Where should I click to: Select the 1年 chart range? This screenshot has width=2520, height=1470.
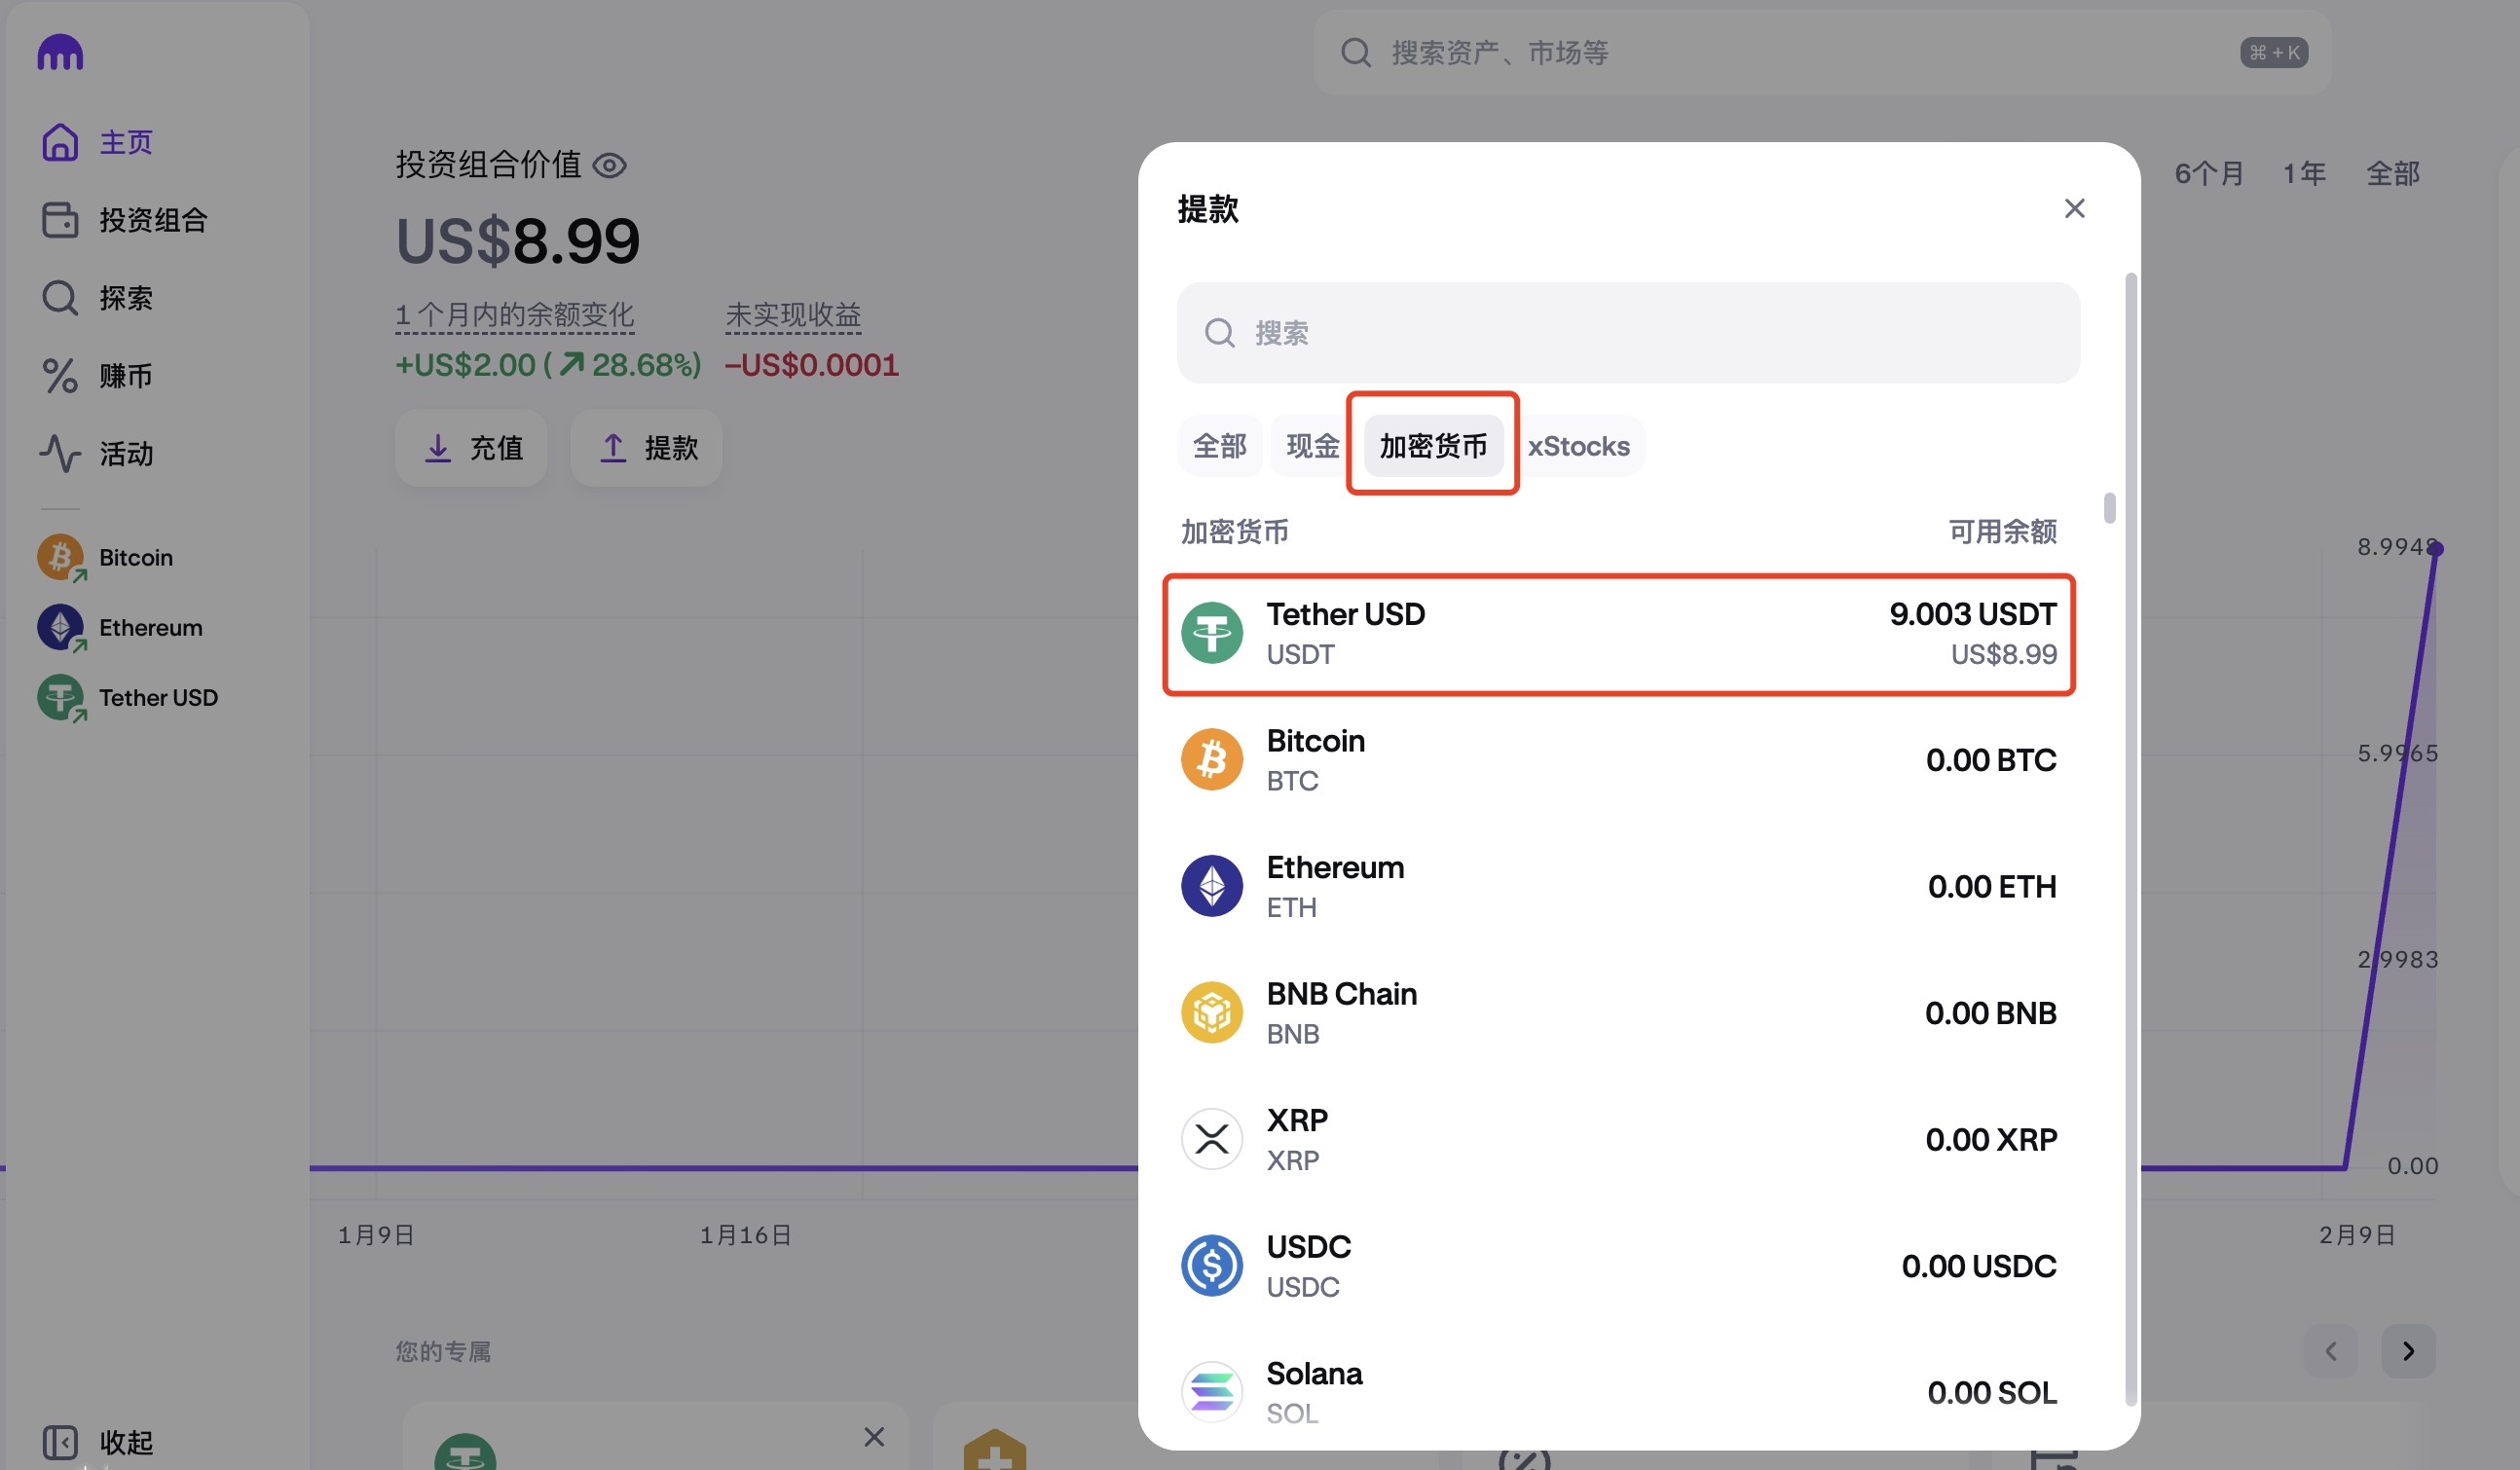click(2303, 174)
